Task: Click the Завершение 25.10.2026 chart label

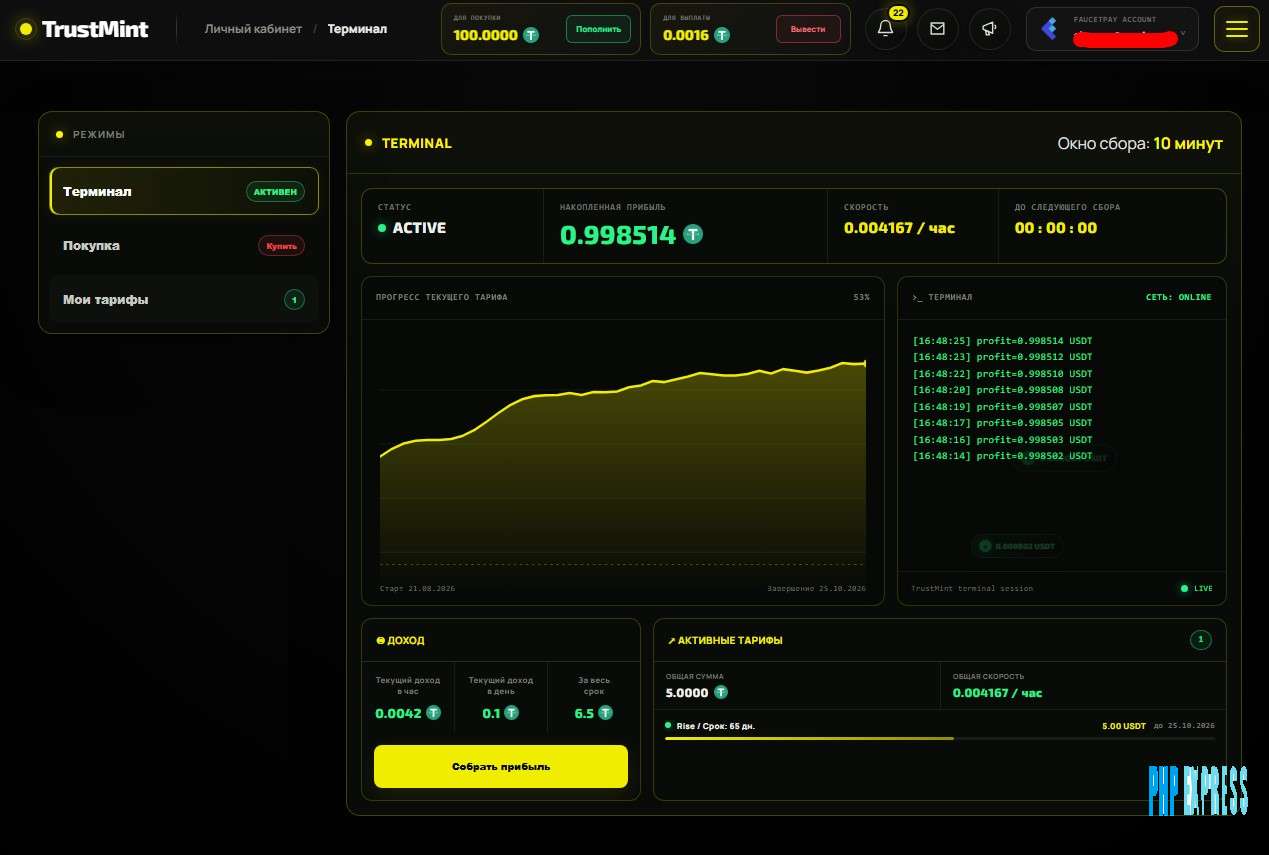Action: [816, 588]
